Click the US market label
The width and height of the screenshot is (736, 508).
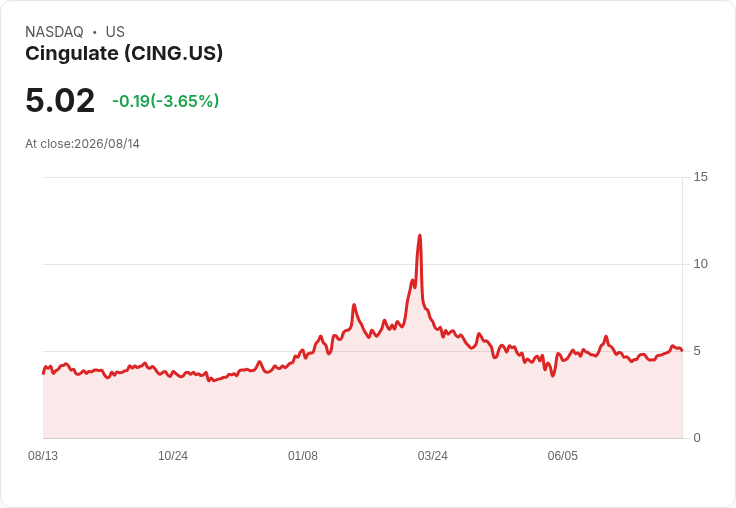115,32
